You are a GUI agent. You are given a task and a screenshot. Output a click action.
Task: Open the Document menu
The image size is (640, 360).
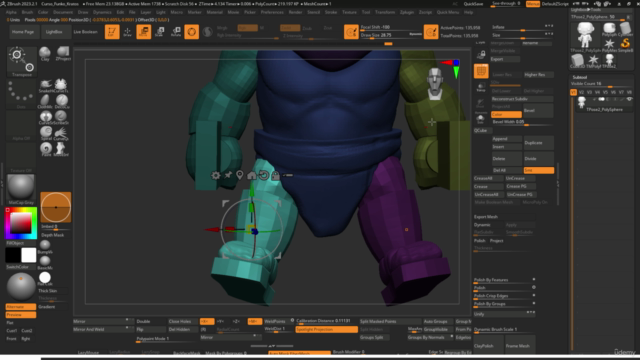click(63, 12)
